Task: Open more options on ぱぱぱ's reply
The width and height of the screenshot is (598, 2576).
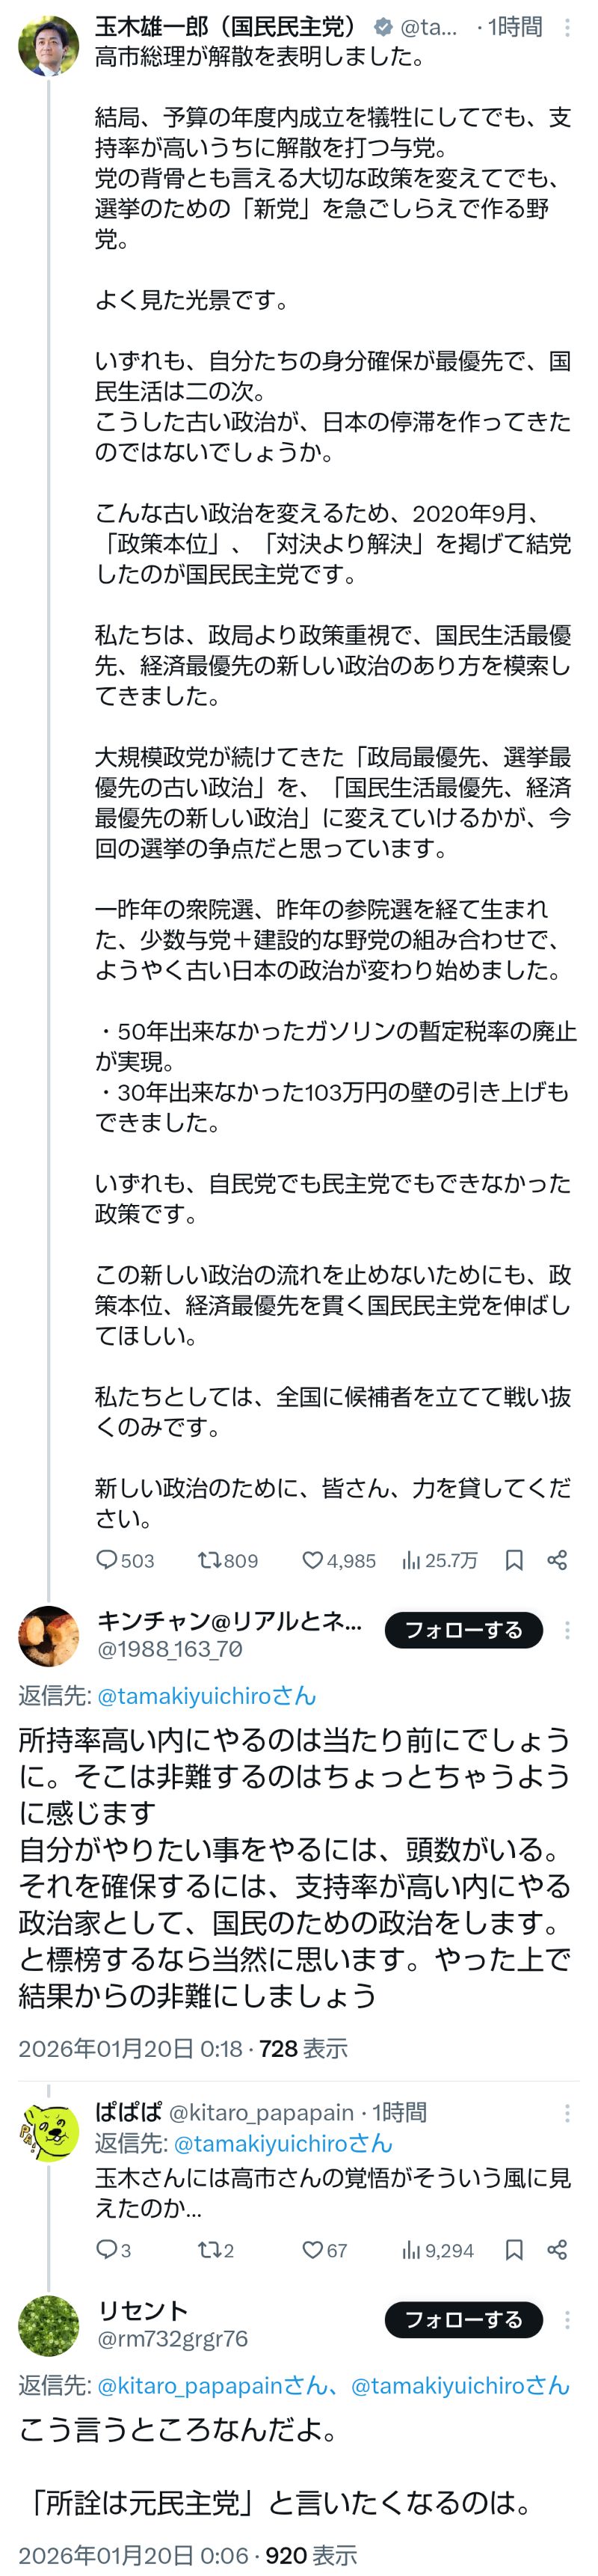Action: [567, 2113]
